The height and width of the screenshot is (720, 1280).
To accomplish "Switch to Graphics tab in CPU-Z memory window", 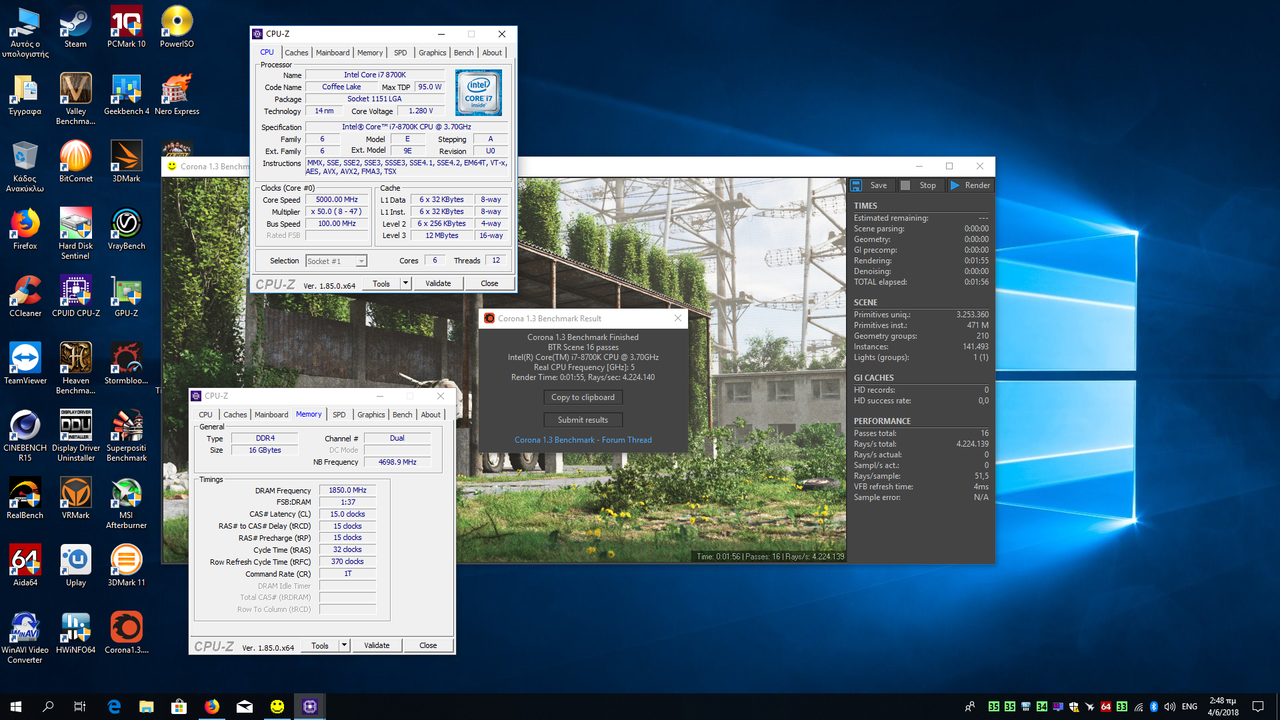I will click(x=371, y=414).
